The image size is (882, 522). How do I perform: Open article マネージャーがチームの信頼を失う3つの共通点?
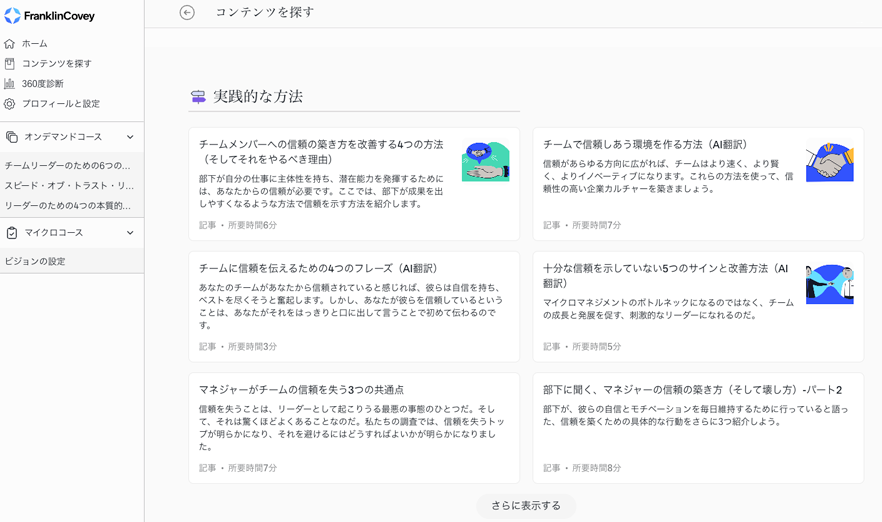(301, 389)
